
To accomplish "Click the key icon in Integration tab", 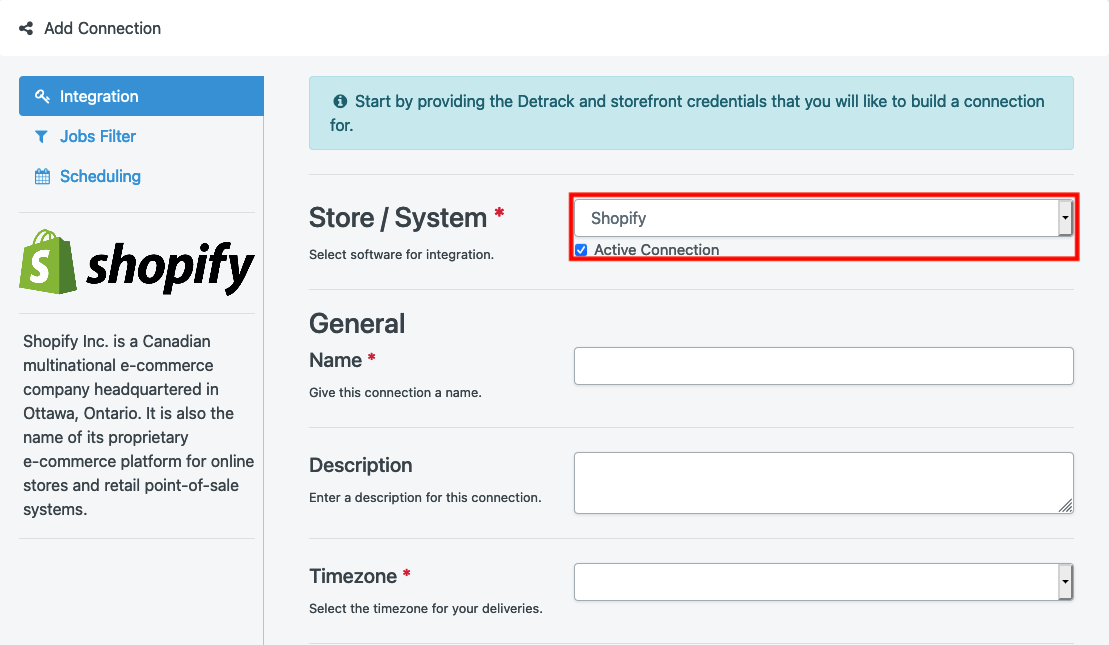I will 42,96.
